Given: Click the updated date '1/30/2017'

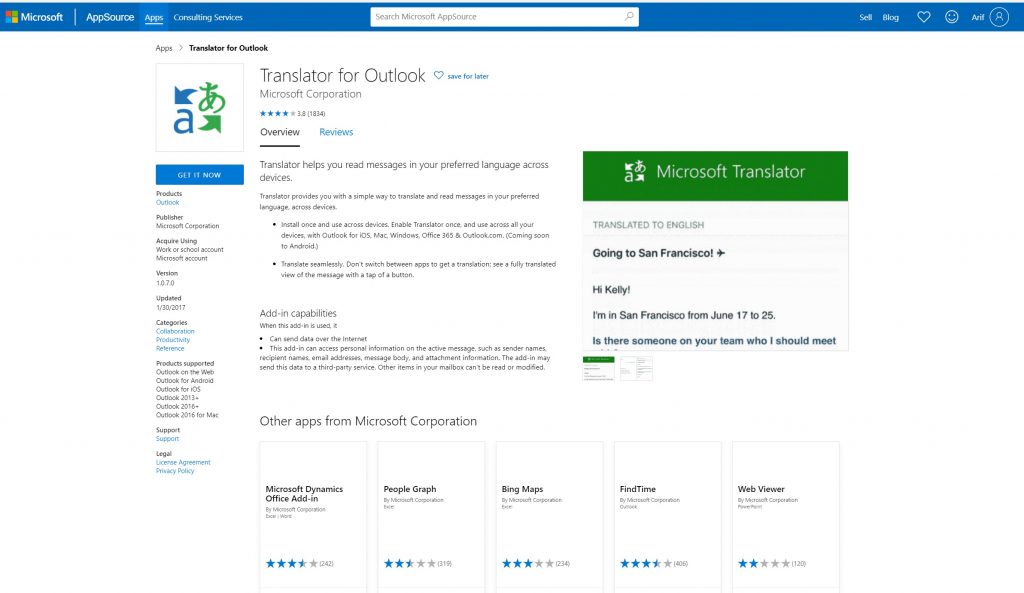Looking at the screenshot, I should [170, 308].
